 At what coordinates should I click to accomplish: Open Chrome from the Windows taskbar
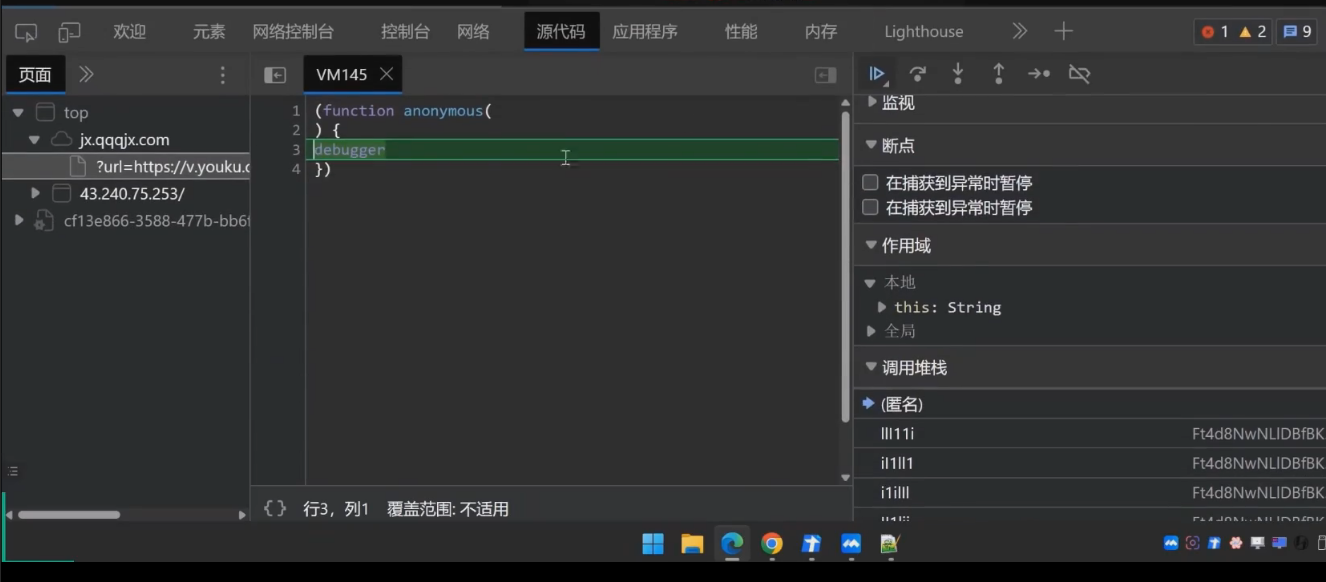771,543
